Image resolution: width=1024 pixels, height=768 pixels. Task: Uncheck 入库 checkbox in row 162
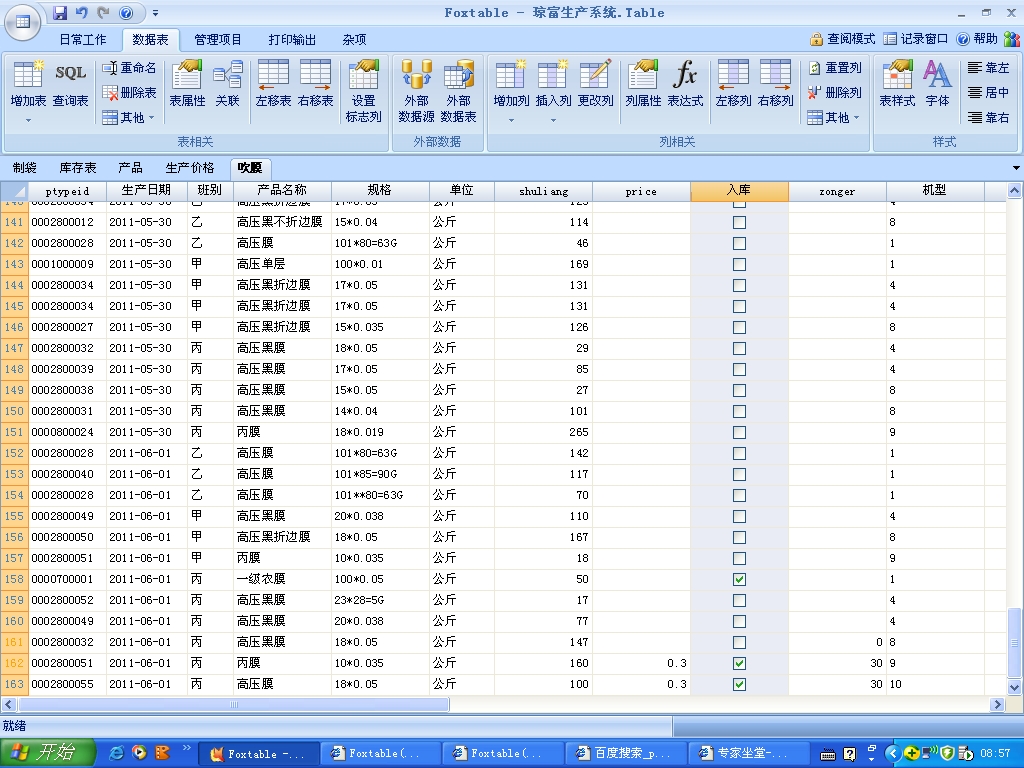pos(739,664)
